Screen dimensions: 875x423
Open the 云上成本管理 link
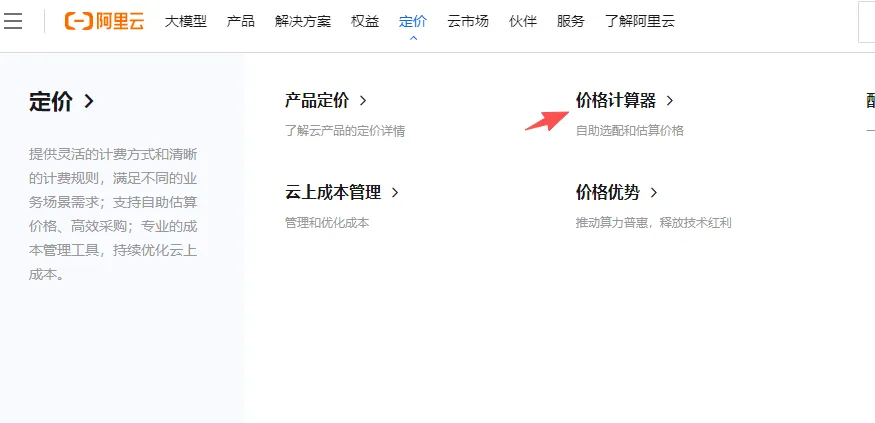coord(333,193)
